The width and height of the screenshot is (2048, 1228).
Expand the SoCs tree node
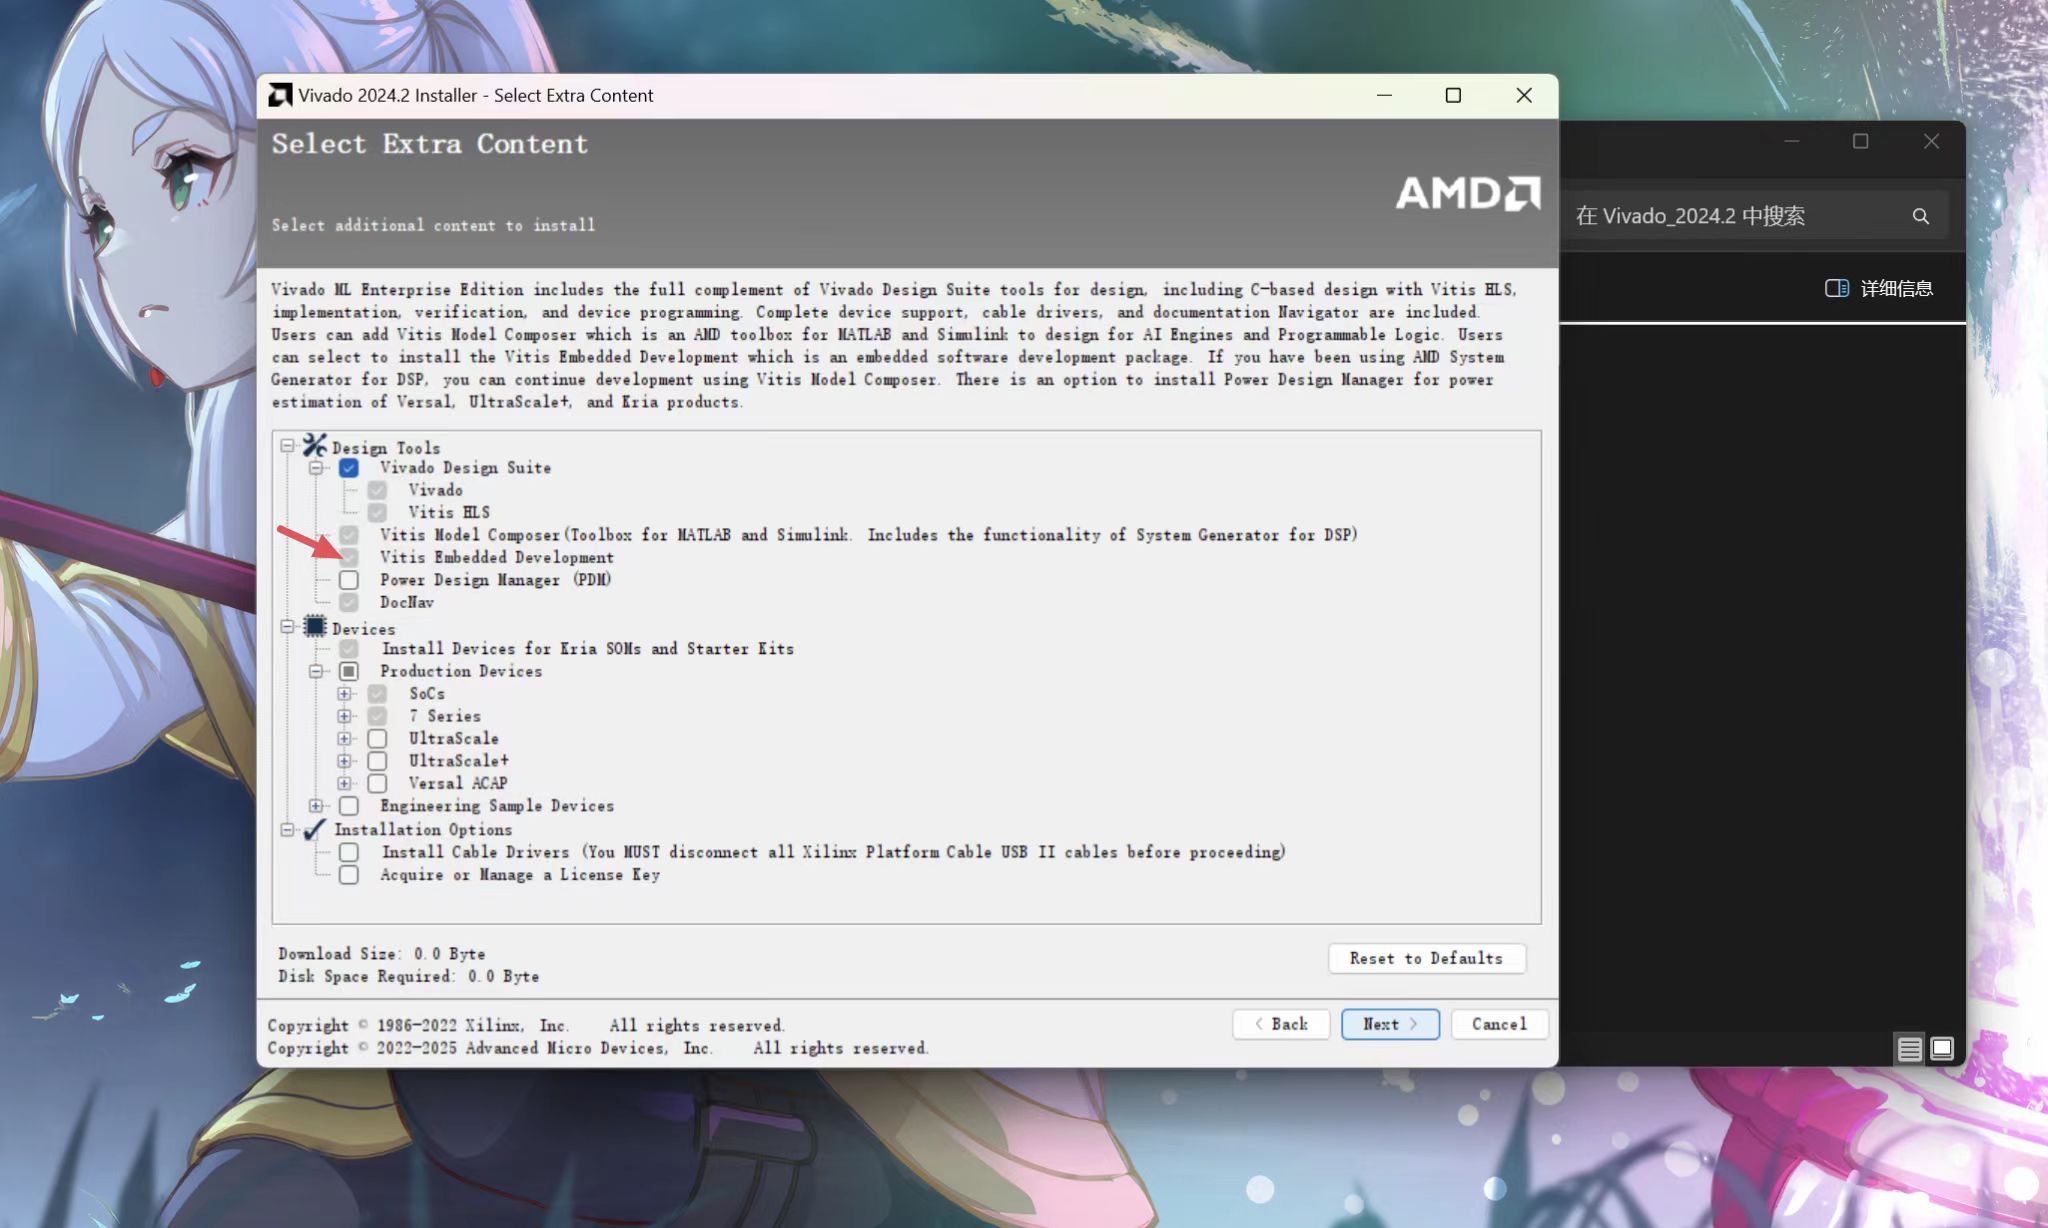pos(344,693)
